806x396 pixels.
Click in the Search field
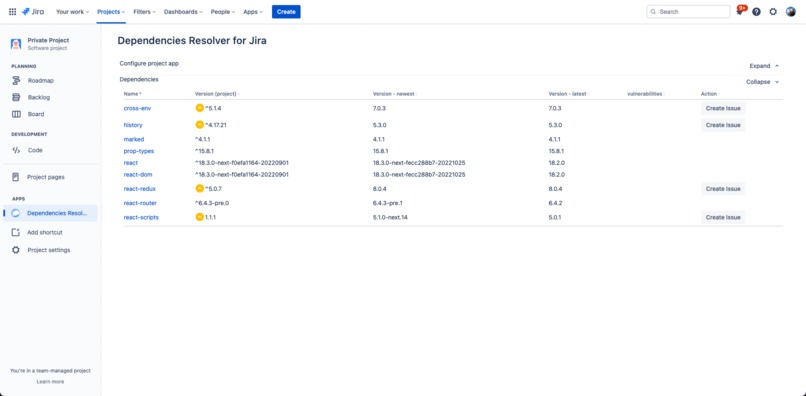click(x=688, y=11)
